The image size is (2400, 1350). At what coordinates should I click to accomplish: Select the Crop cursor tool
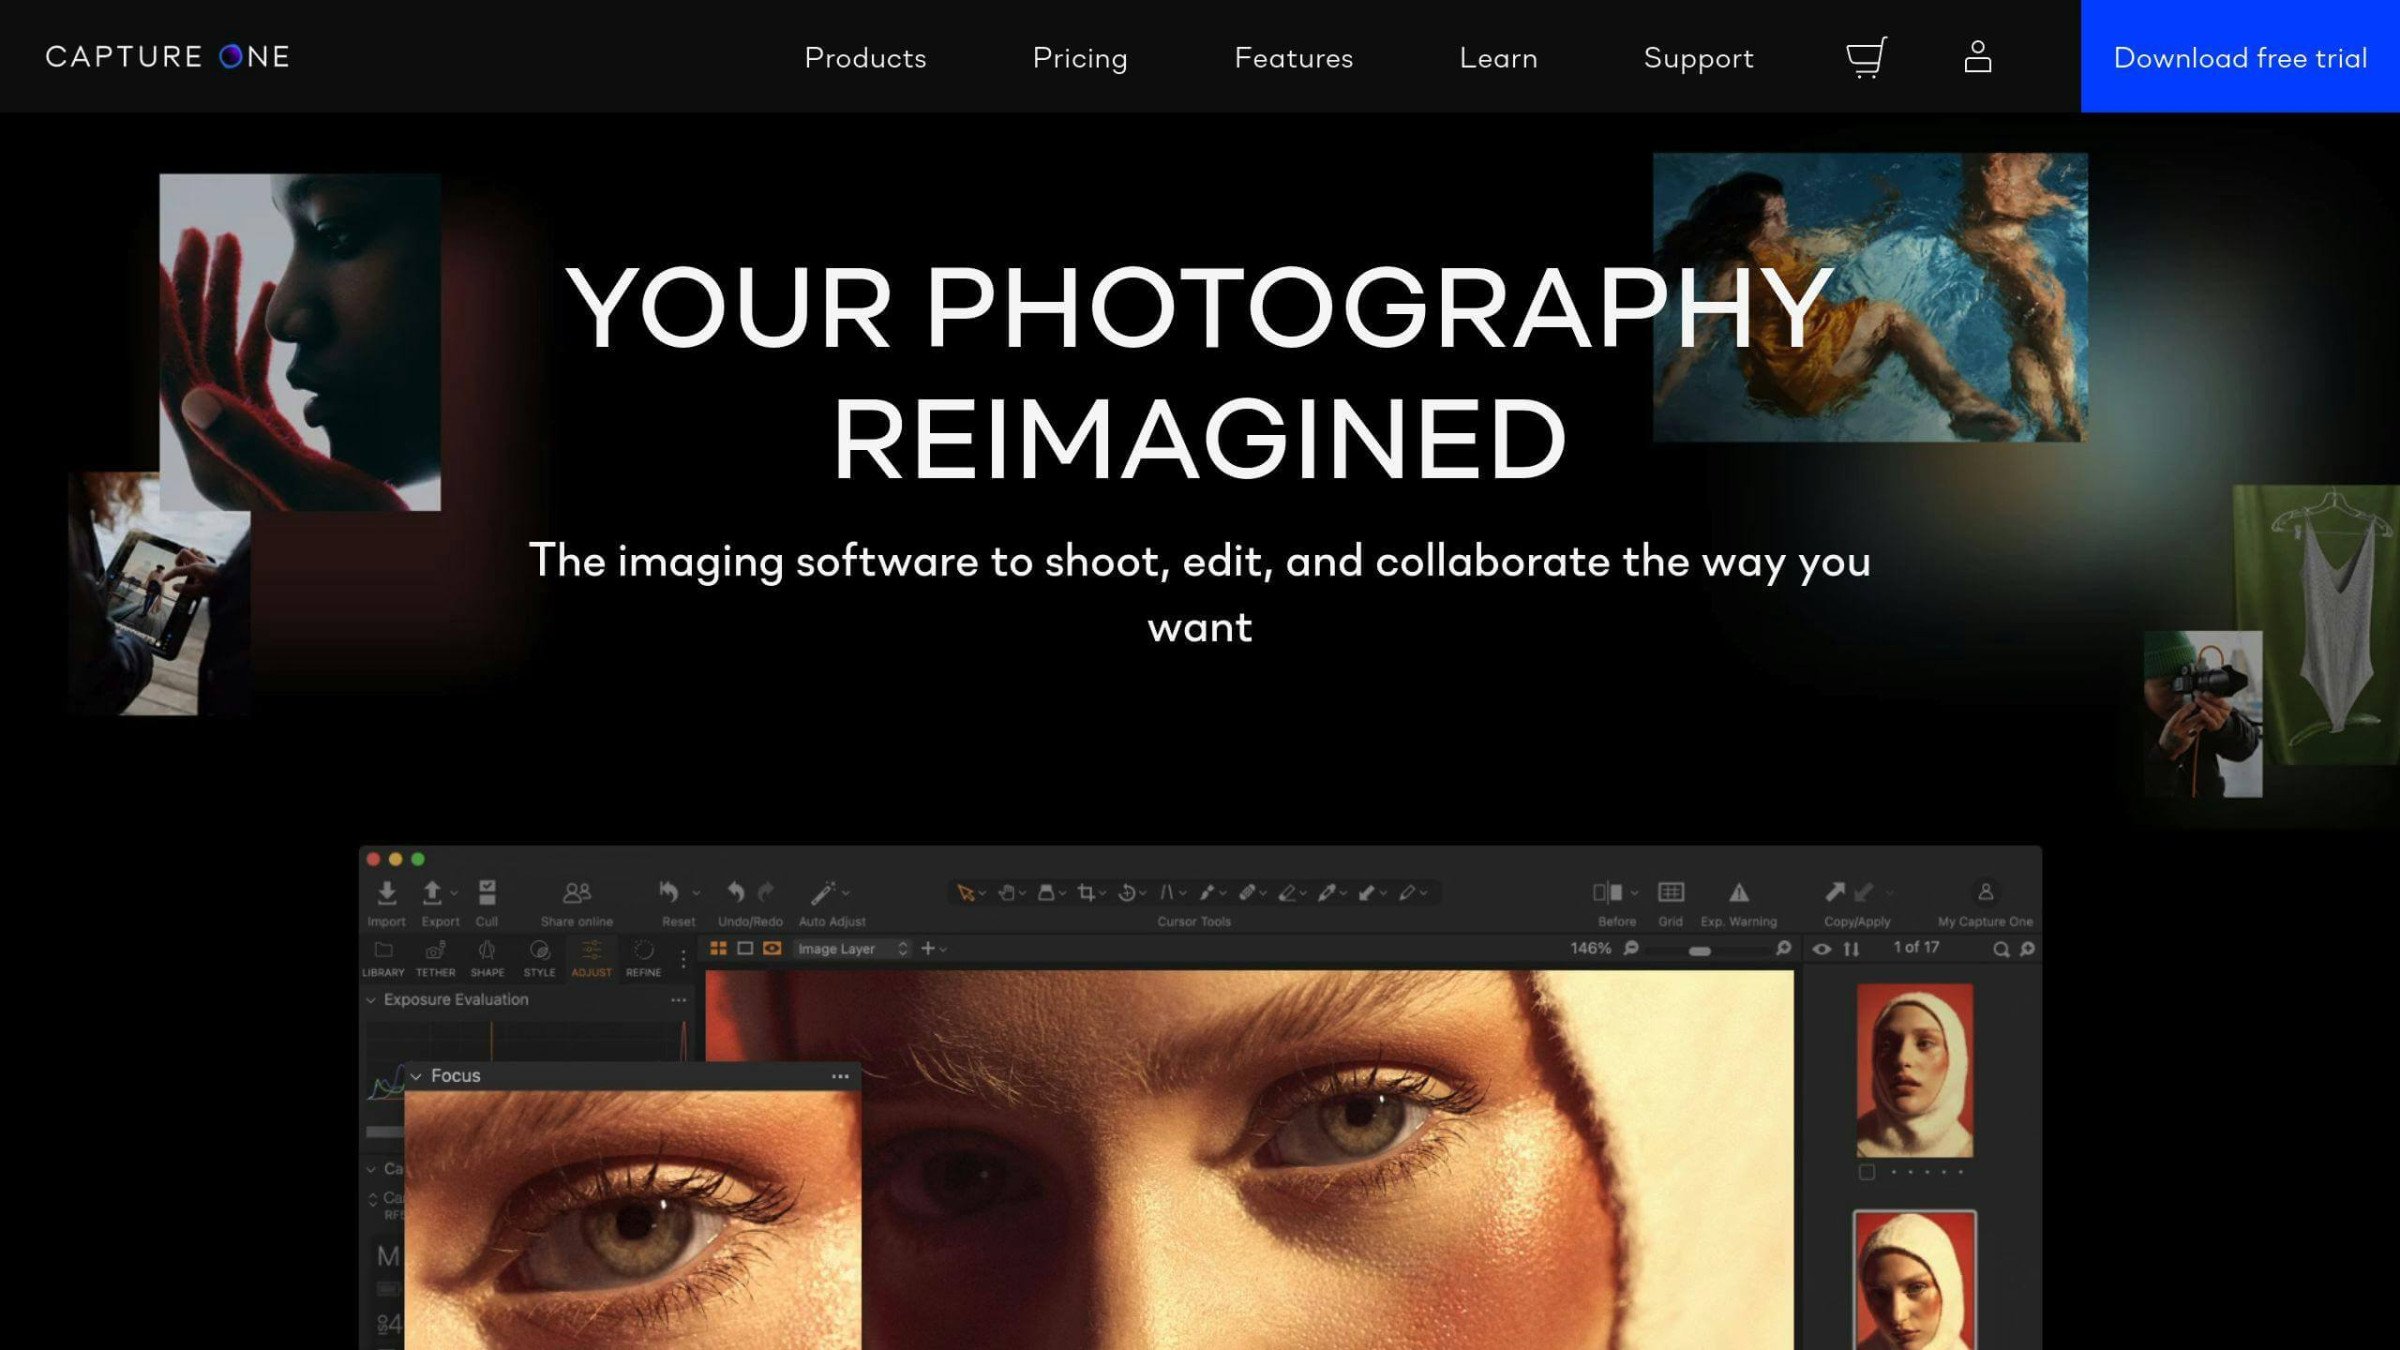click(x=1087, y=893)
